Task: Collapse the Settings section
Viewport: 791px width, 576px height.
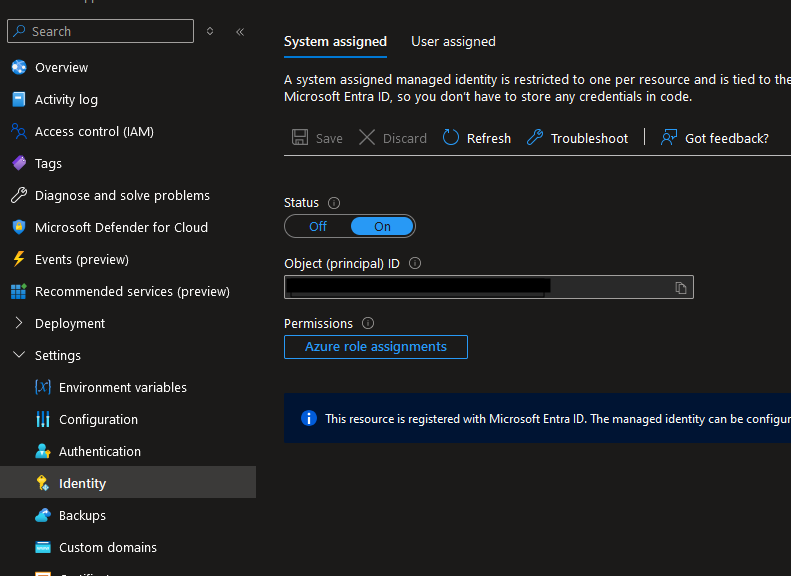Action: (x=18, y=355)
